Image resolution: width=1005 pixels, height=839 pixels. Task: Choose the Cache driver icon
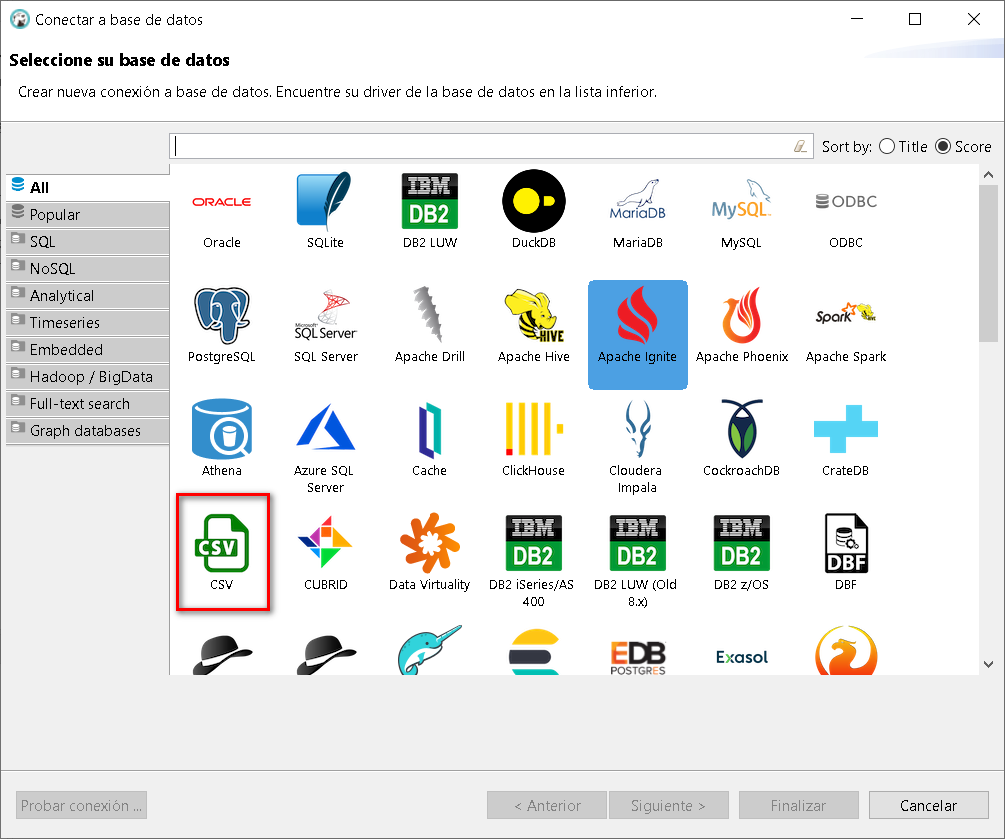pyautogui.click(x=429, y=429)
